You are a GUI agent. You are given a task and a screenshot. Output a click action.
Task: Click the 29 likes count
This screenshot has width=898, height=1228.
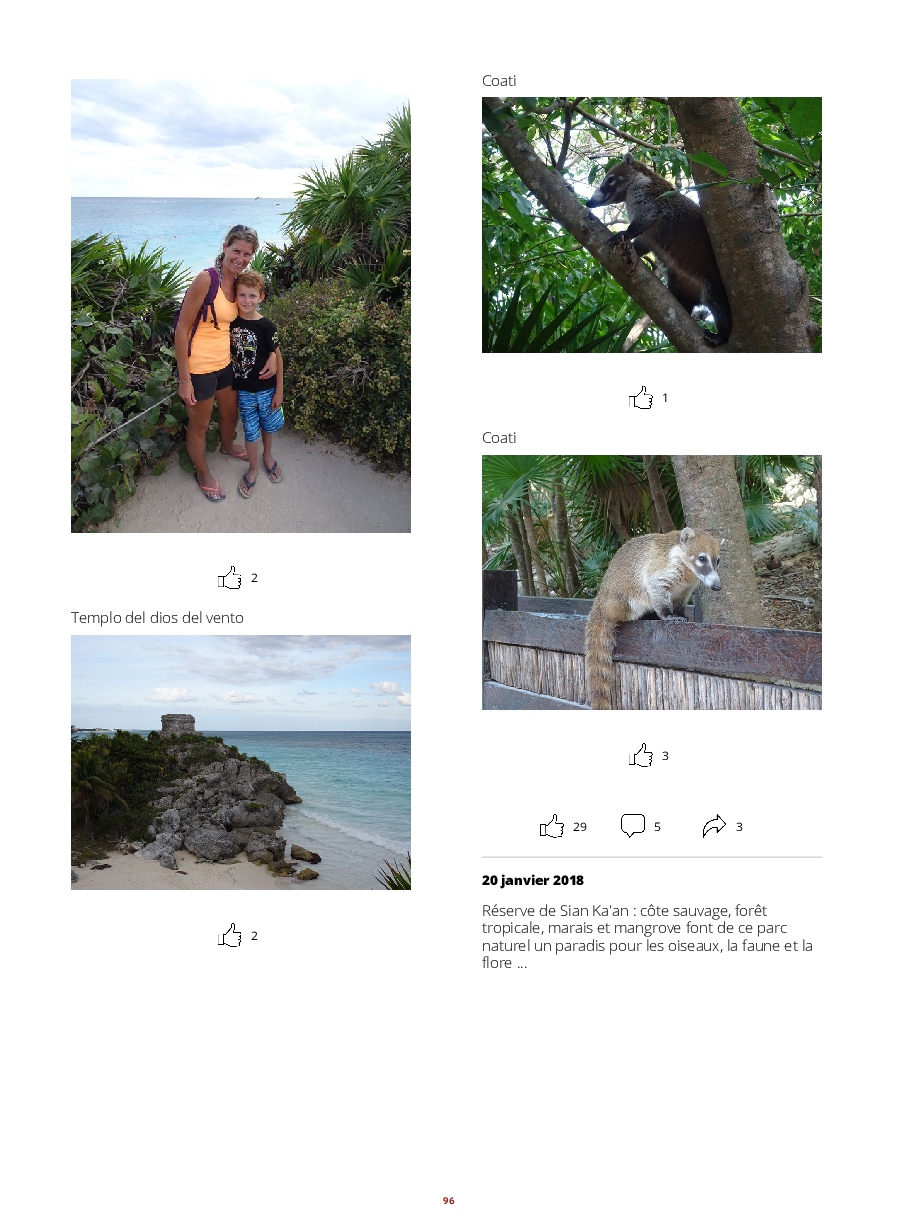pos(580,827)
